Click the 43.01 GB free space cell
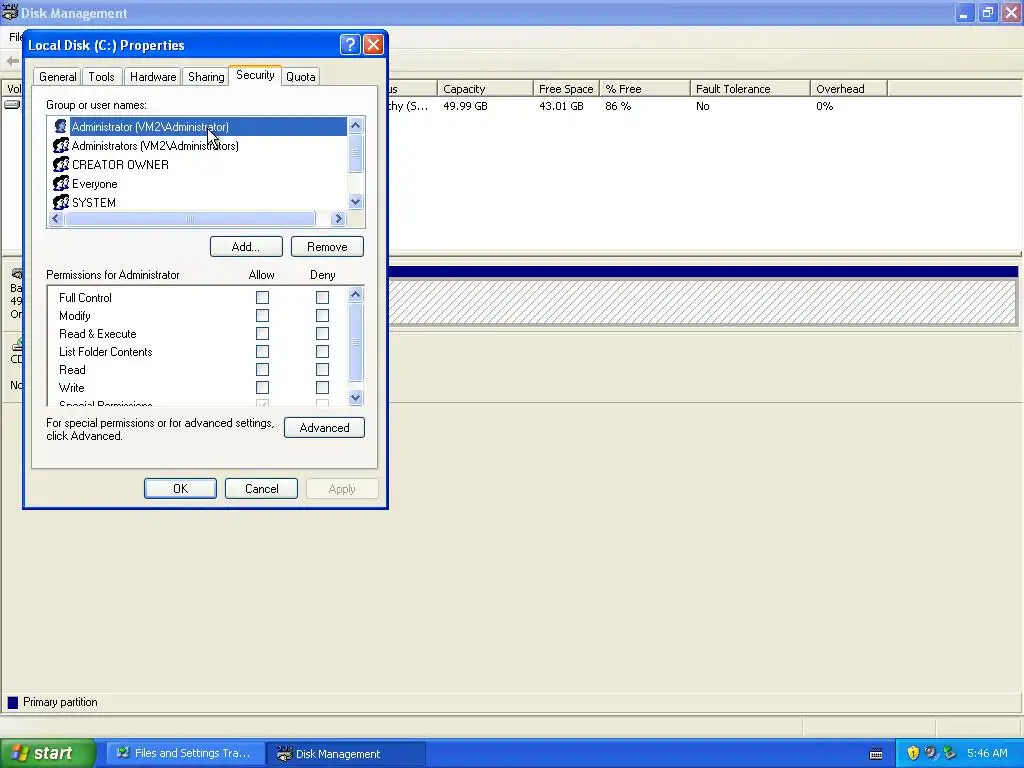The height and width of the screenshot is (768, 1024). click(561, 106)
